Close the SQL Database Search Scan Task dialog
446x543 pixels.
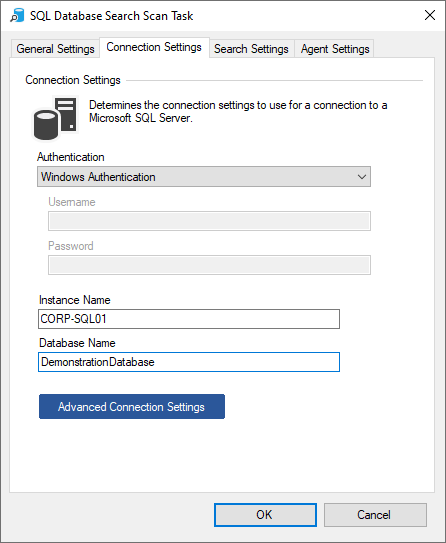click(430, 15)
